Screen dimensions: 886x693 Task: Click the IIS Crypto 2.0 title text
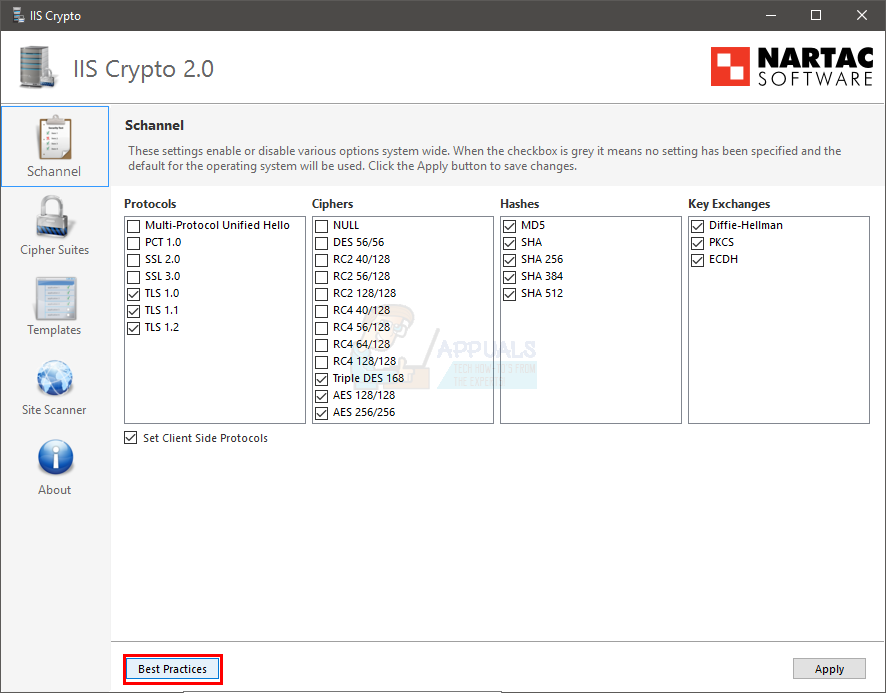144,69
